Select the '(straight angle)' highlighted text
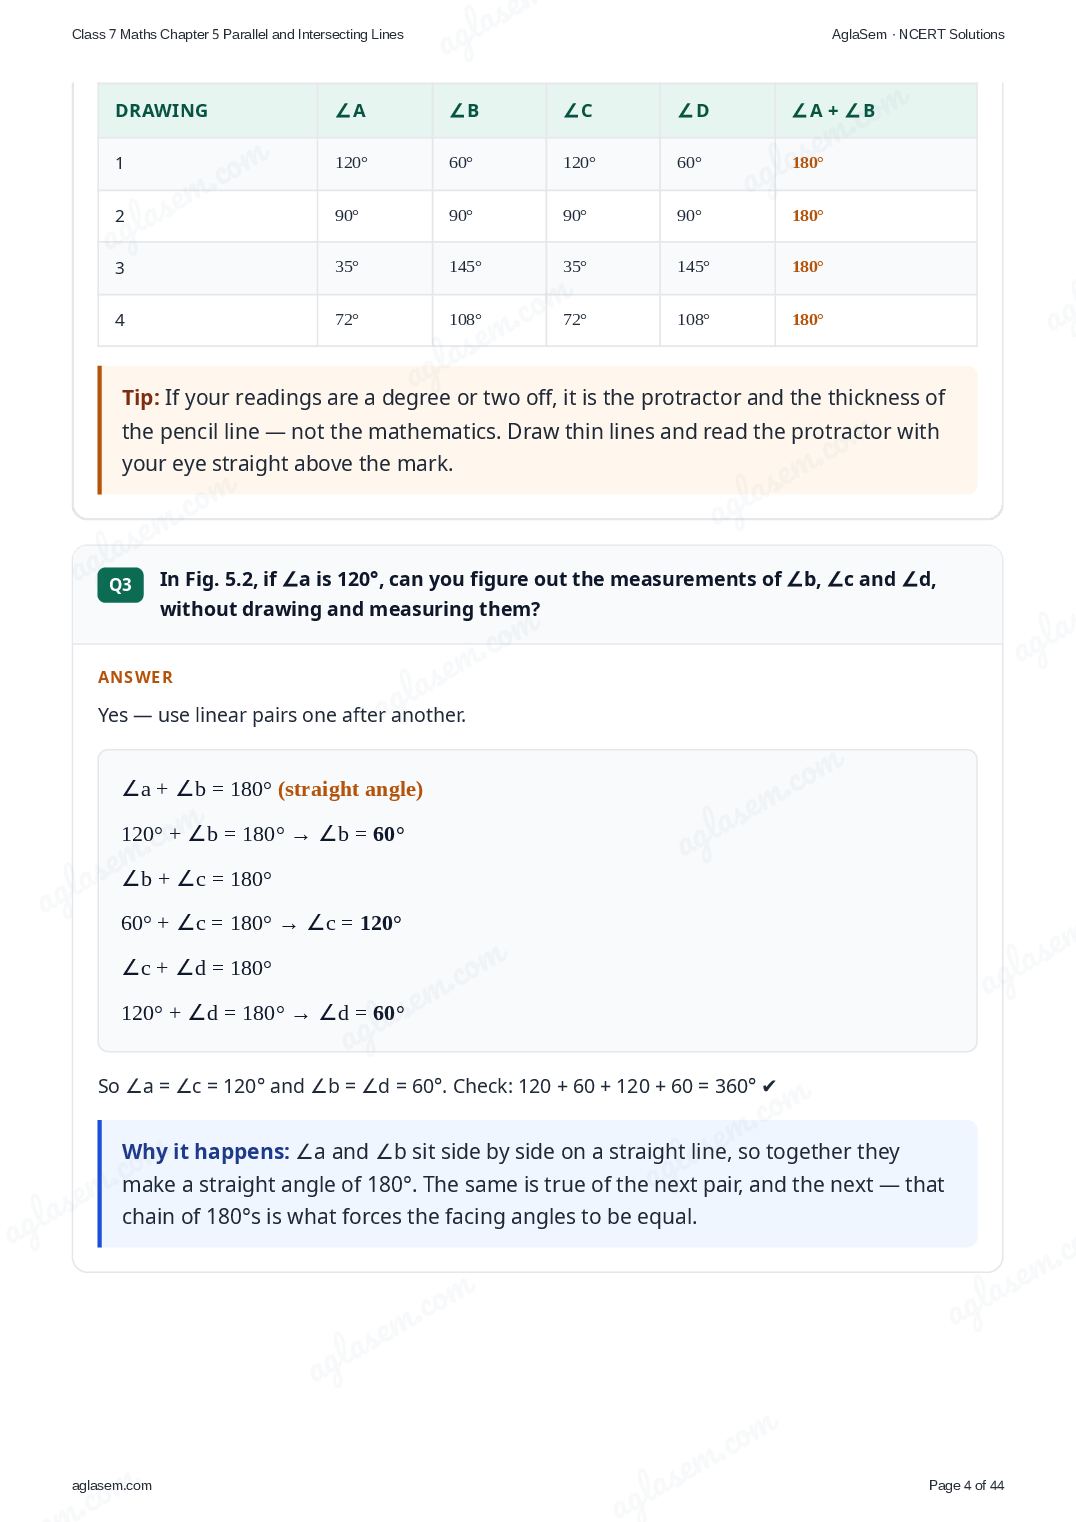This screenshot has height=1522, width=1076. pyautogui.click(x=350, y=789)
